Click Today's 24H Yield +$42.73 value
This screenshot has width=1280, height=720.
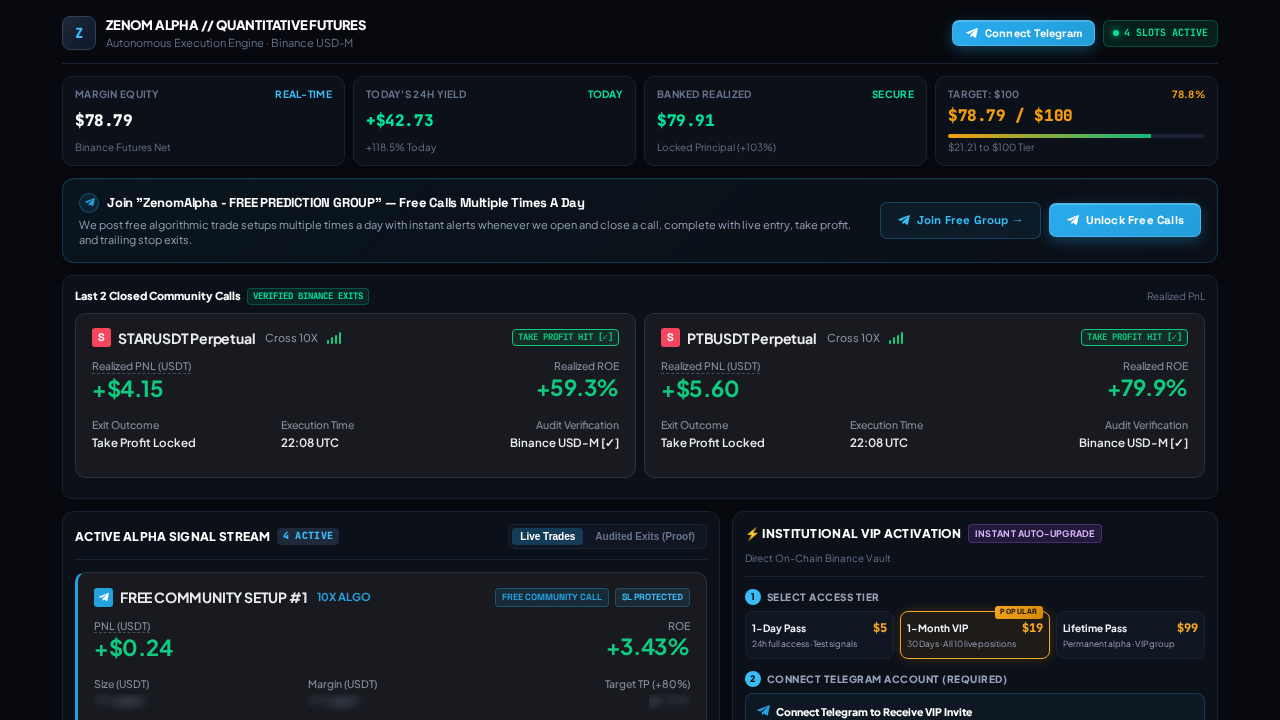point(400,120)
